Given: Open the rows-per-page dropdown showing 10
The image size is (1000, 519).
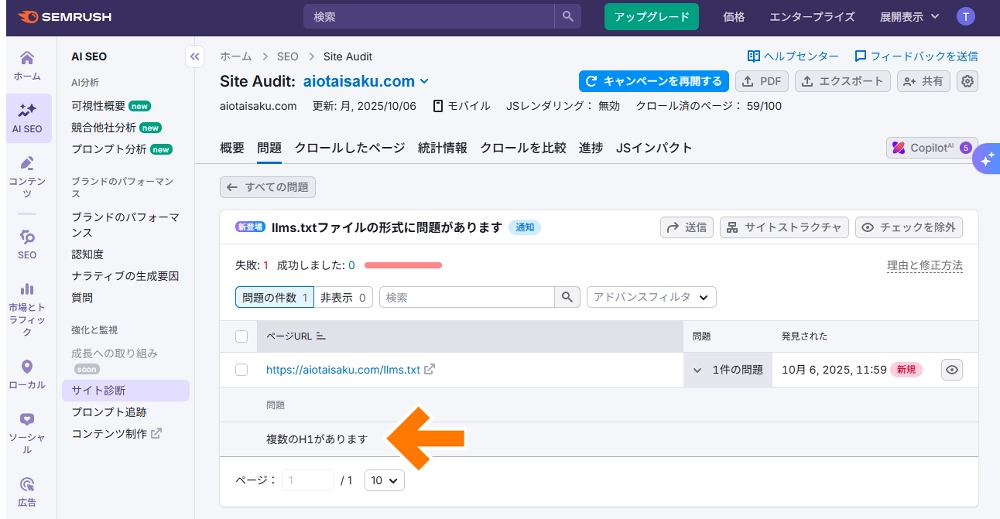Looking at the screenshot, I should click(384, 481).
